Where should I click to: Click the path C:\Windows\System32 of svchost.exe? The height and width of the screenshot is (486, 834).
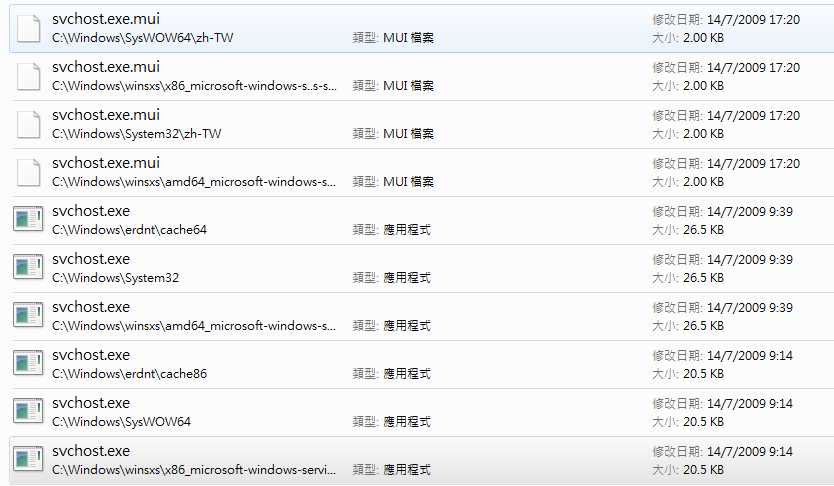tap(115, 278)
